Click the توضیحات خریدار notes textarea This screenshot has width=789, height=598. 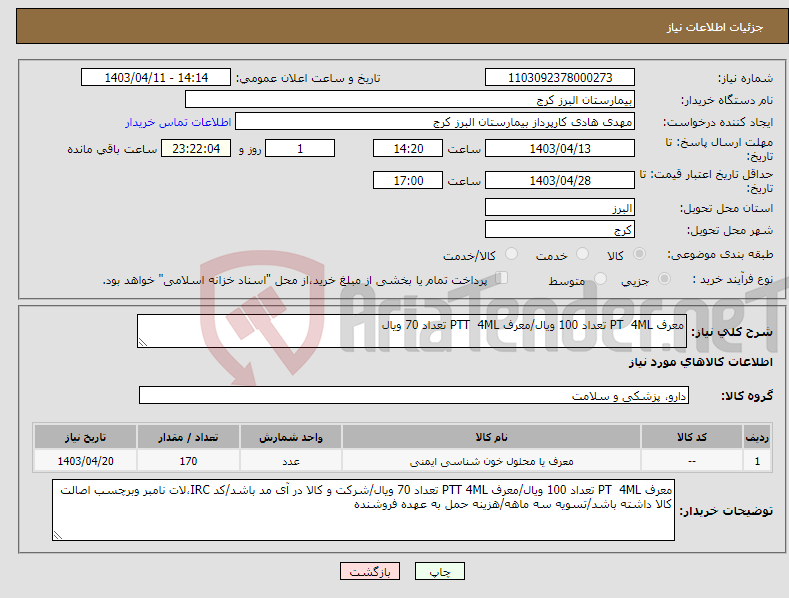[x=363, y=510]
